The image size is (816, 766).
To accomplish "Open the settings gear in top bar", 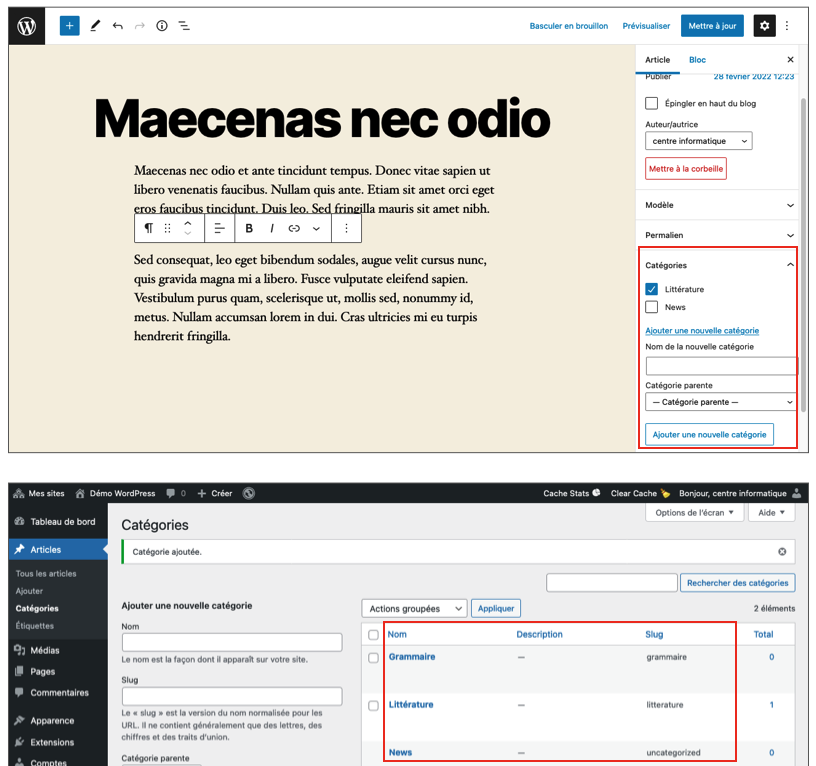I will 765,26.
